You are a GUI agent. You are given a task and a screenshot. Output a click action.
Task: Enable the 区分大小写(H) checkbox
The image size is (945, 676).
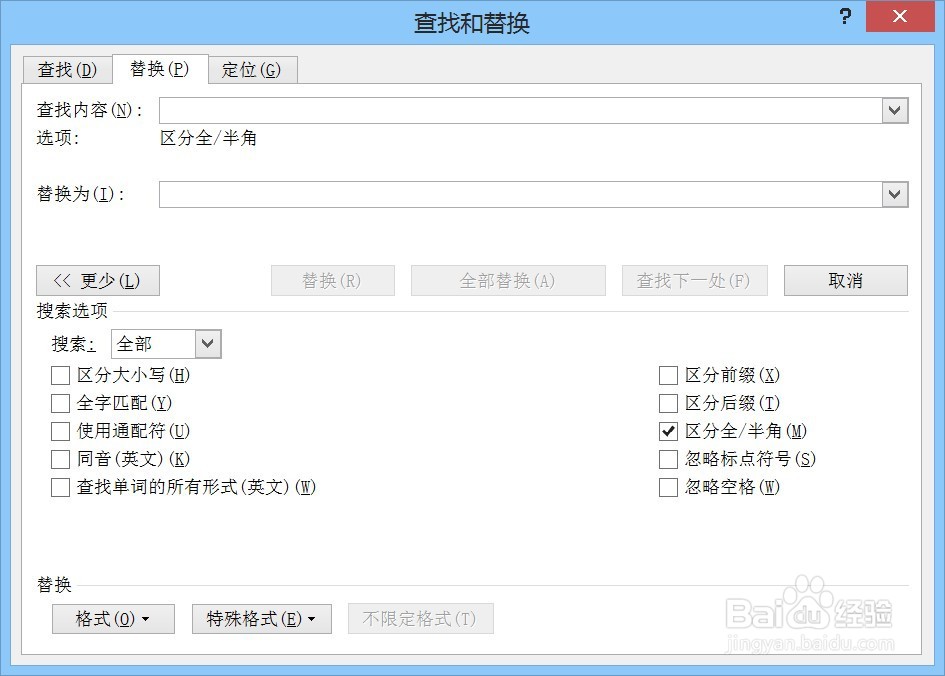pyautogui.click(x=60, y=375)
